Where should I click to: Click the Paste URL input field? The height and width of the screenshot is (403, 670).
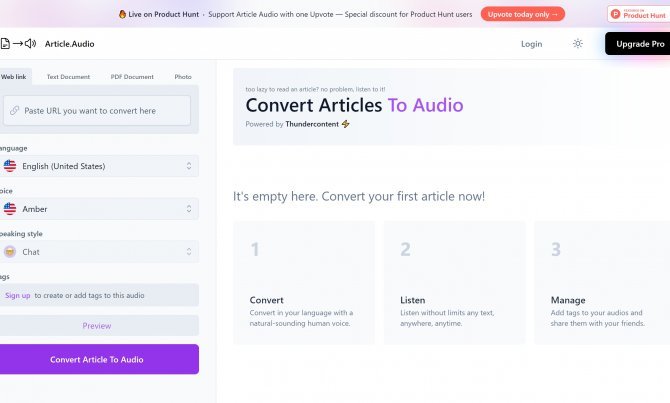tap(97, 111)
